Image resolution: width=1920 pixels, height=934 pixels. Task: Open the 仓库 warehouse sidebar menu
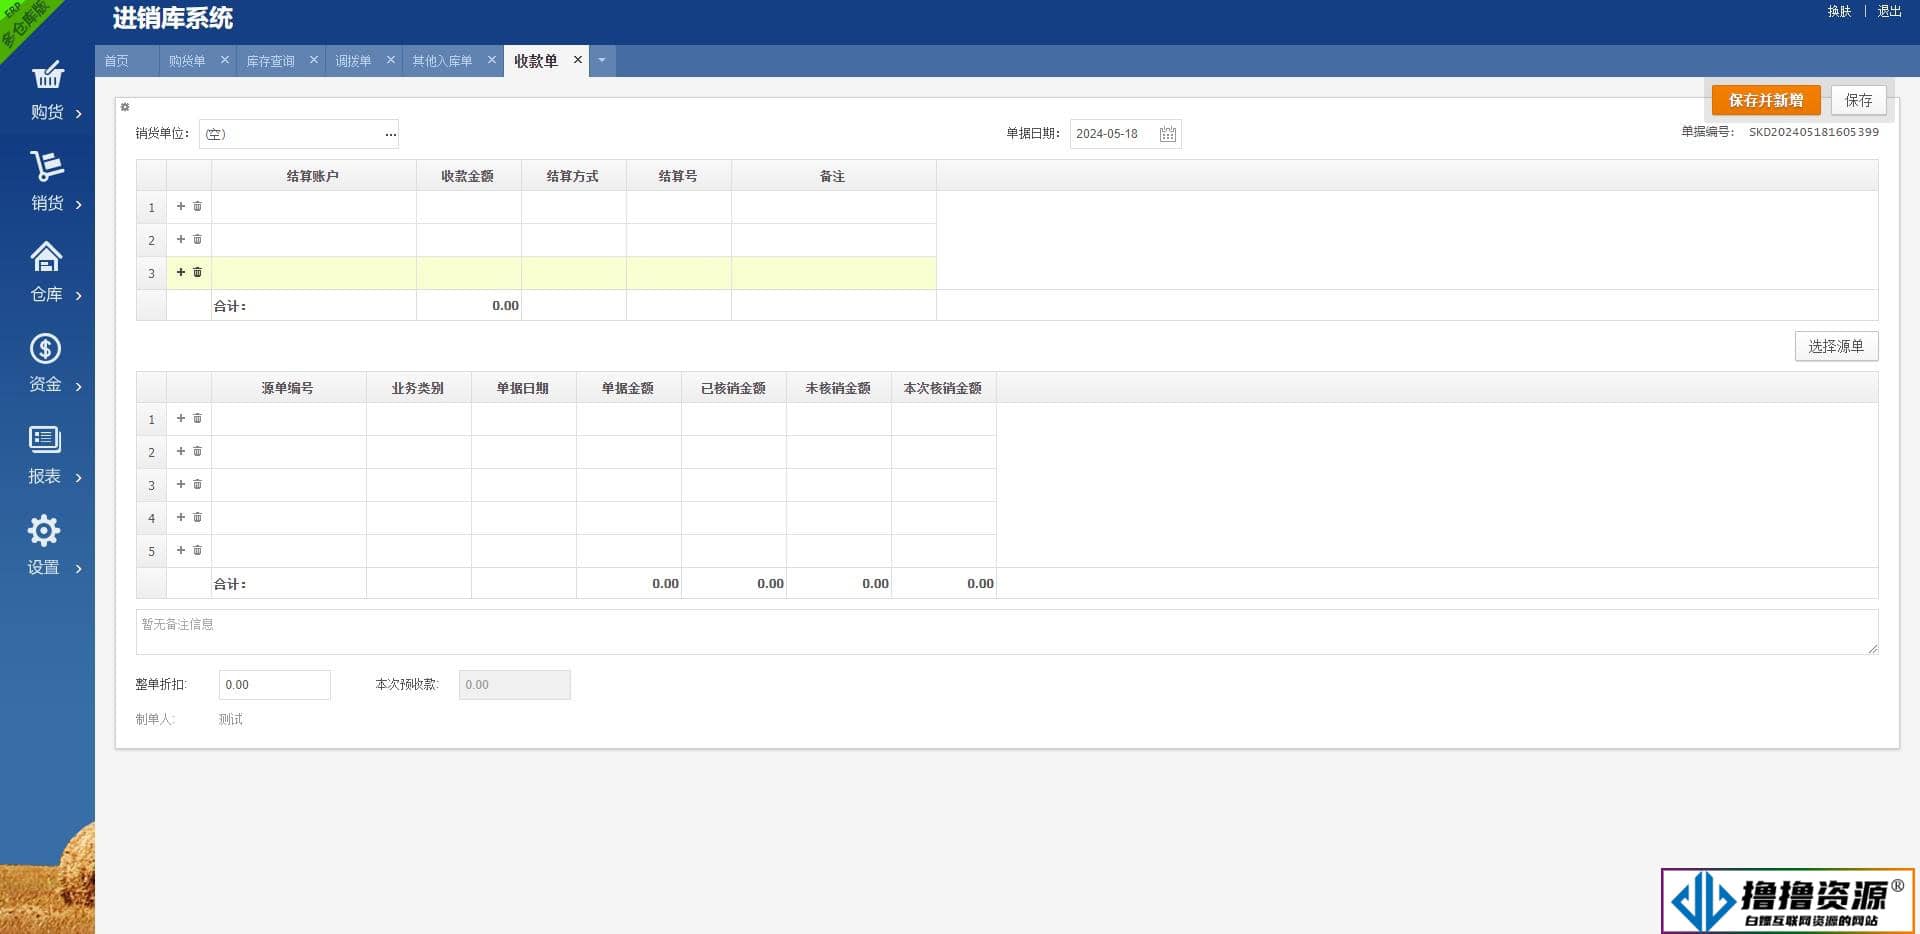47,273
